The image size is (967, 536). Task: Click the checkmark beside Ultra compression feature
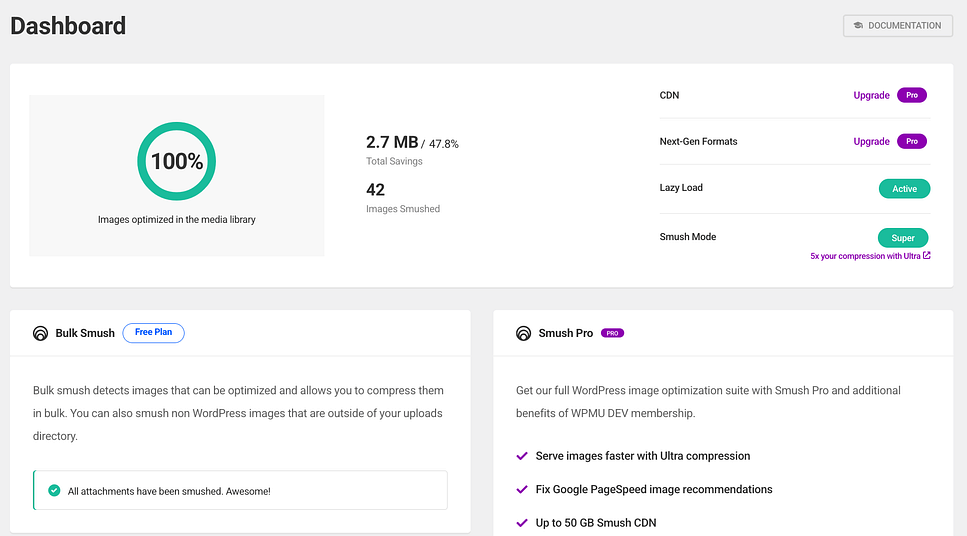click(x=521, y=456)
